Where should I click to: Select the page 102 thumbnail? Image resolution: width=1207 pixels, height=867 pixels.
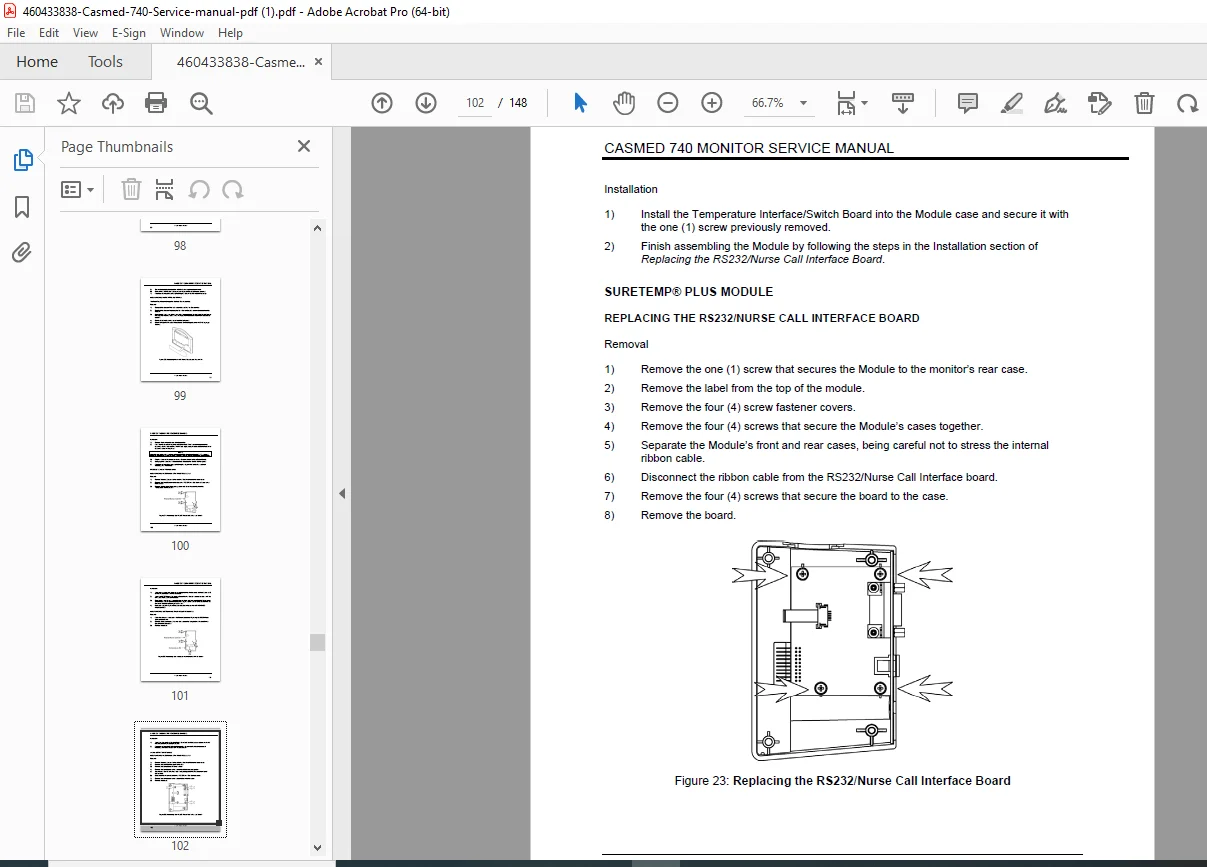click(180, 780)
